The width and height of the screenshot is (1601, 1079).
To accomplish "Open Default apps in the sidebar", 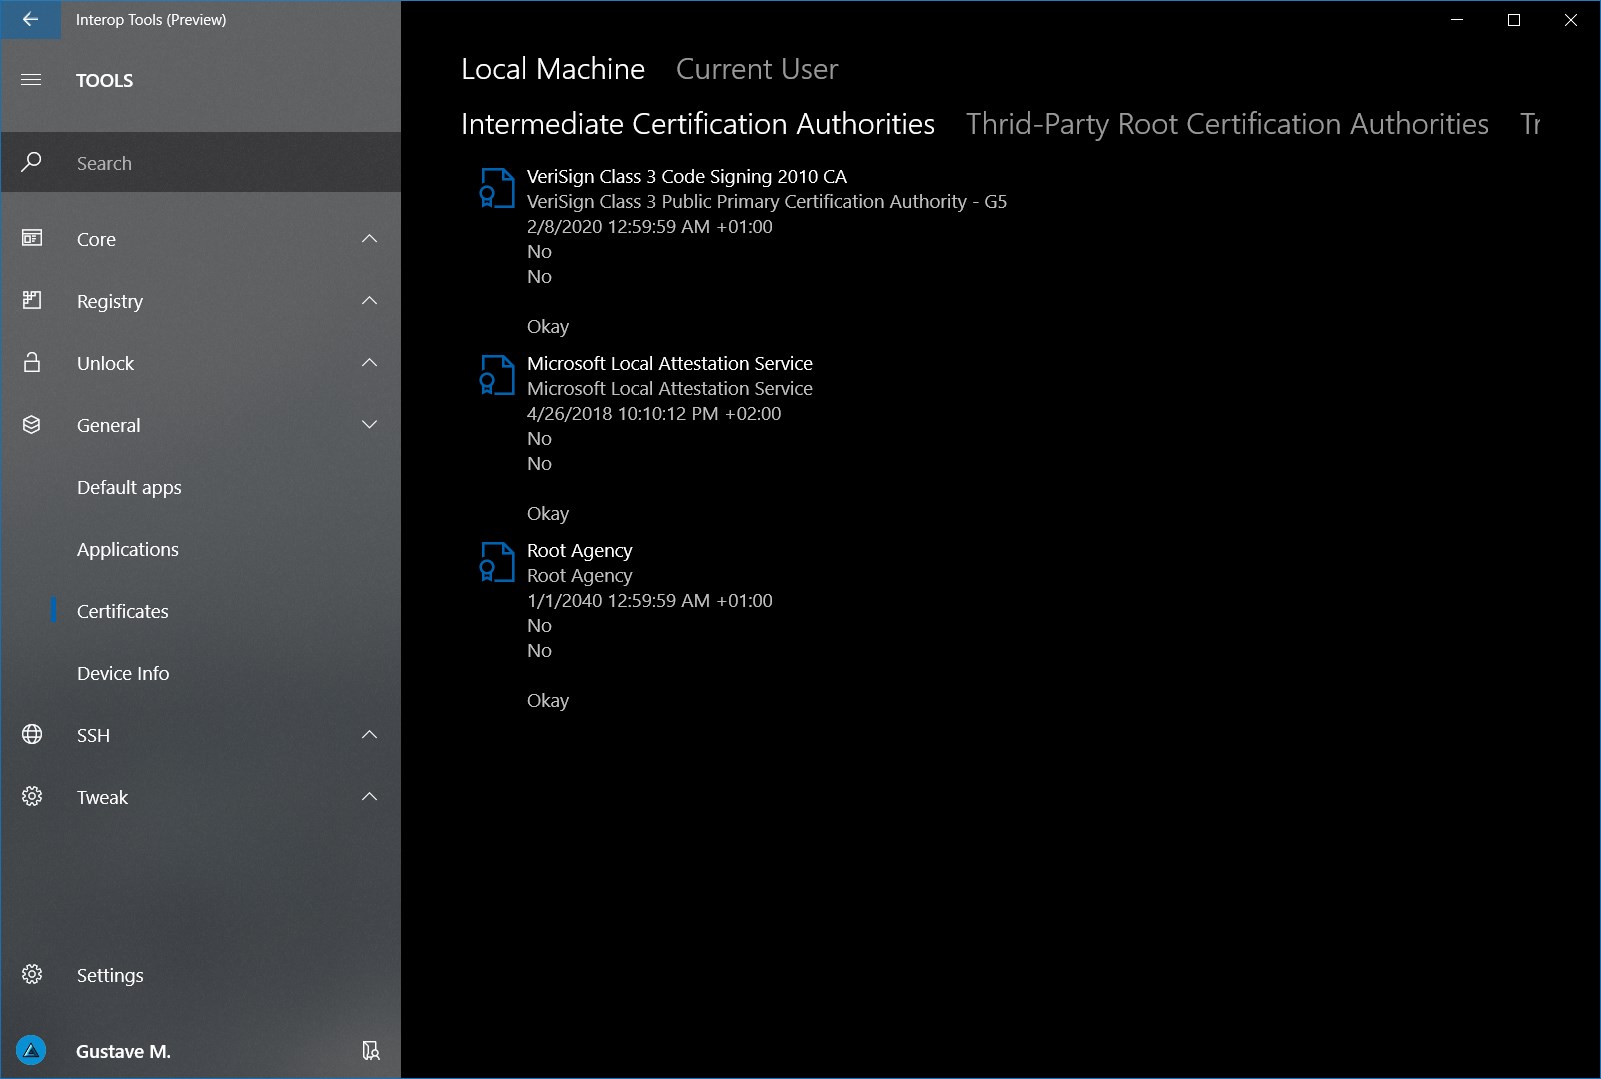I will click(x=129, y=488).
